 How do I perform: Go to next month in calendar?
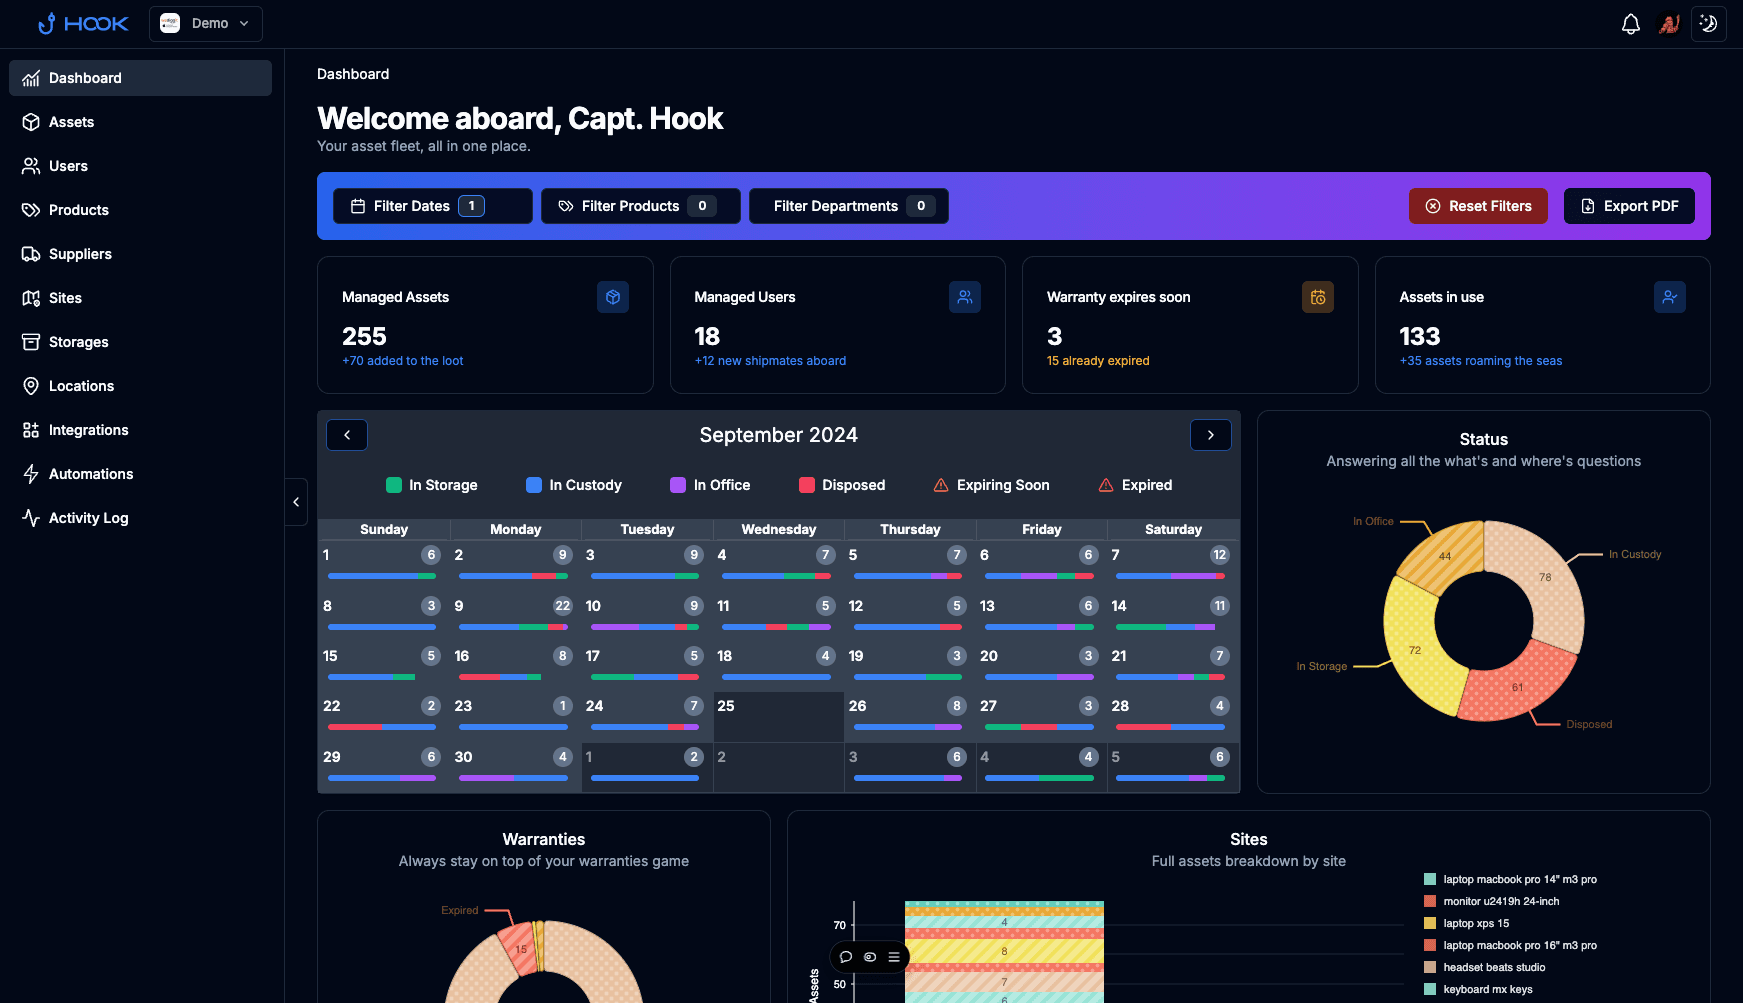[1210, 435]
